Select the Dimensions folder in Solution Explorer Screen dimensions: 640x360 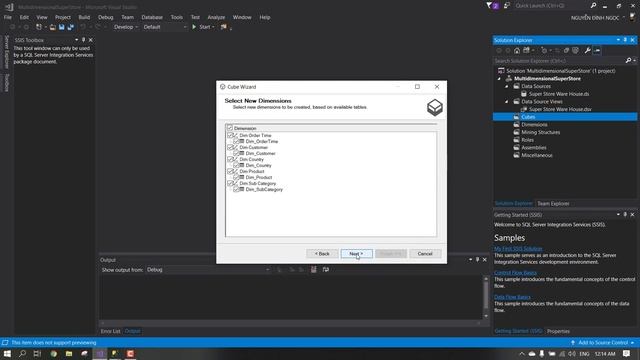point(534,124)
